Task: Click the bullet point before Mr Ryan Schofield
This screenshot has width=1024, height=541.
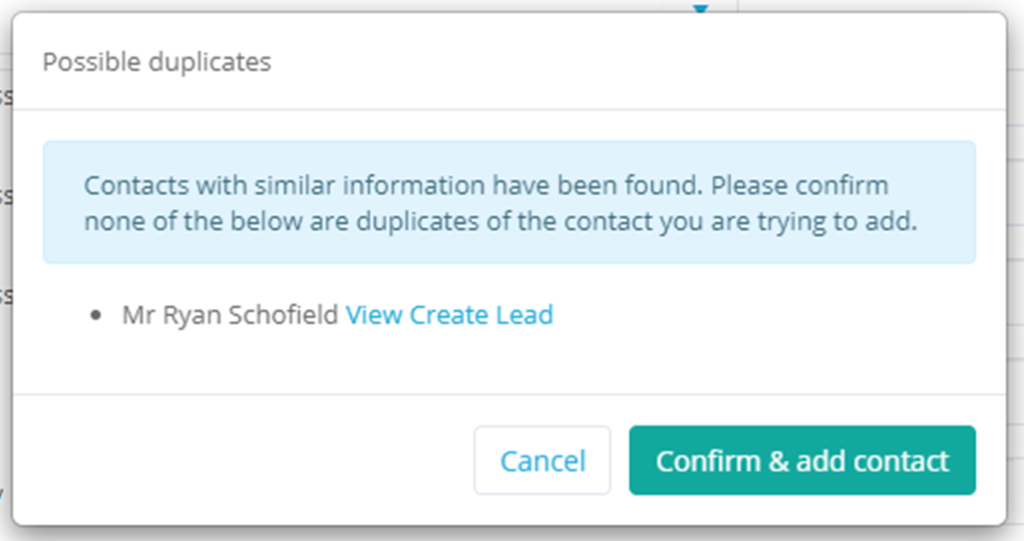Action: pos(96,316)
